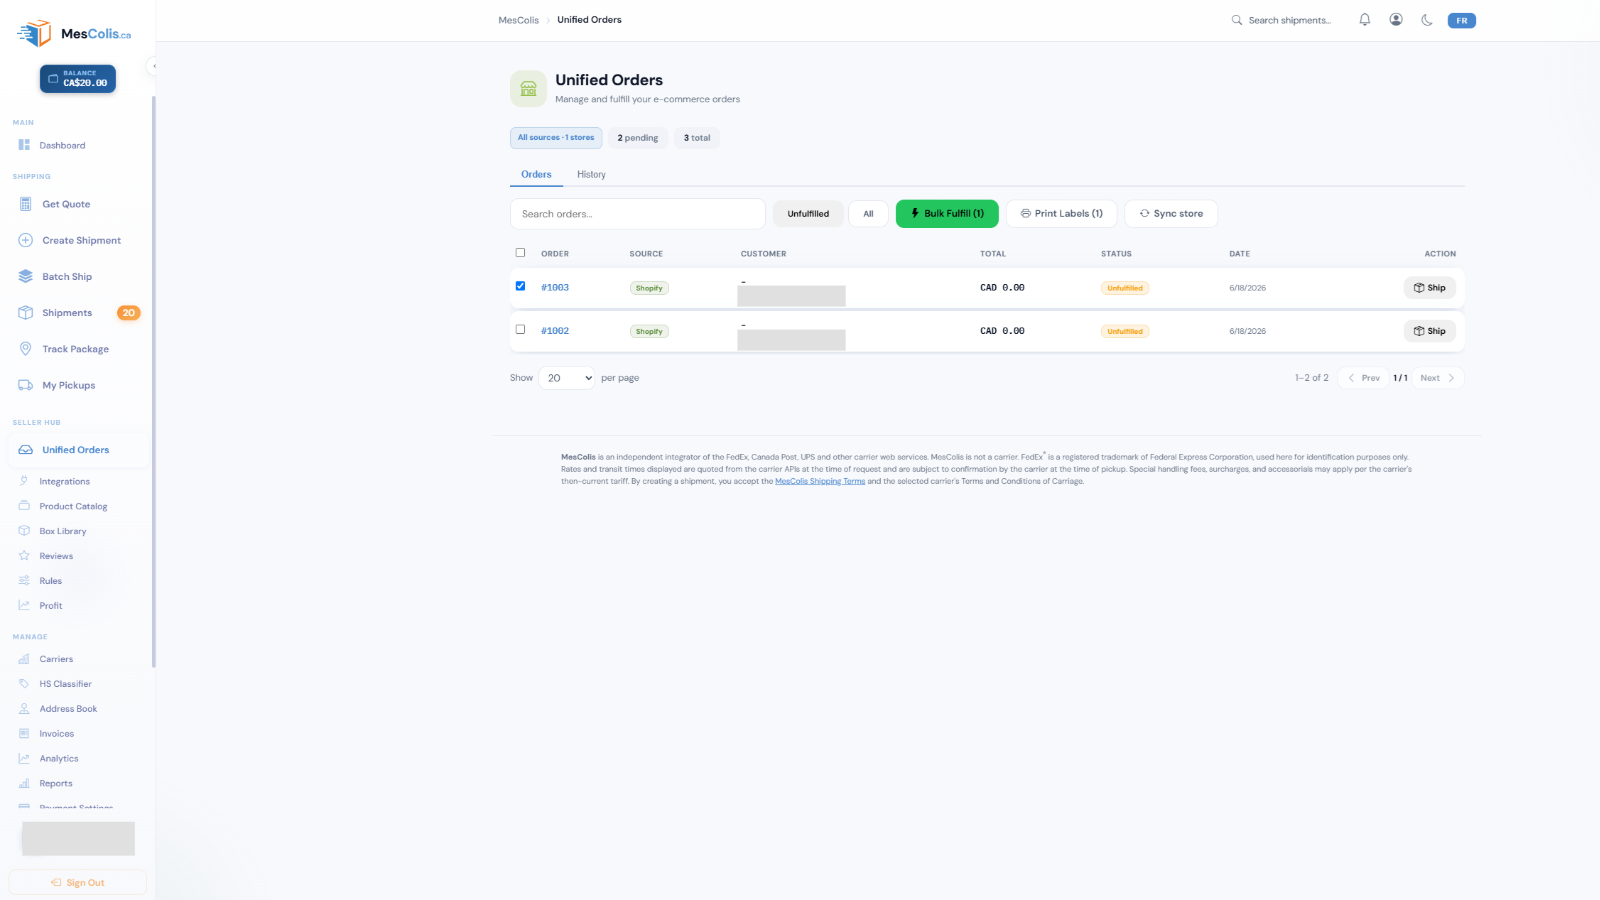The image size is (1600, 900).
Task: Click Bulk Fulfill (1) button
Action: (947, 214)
